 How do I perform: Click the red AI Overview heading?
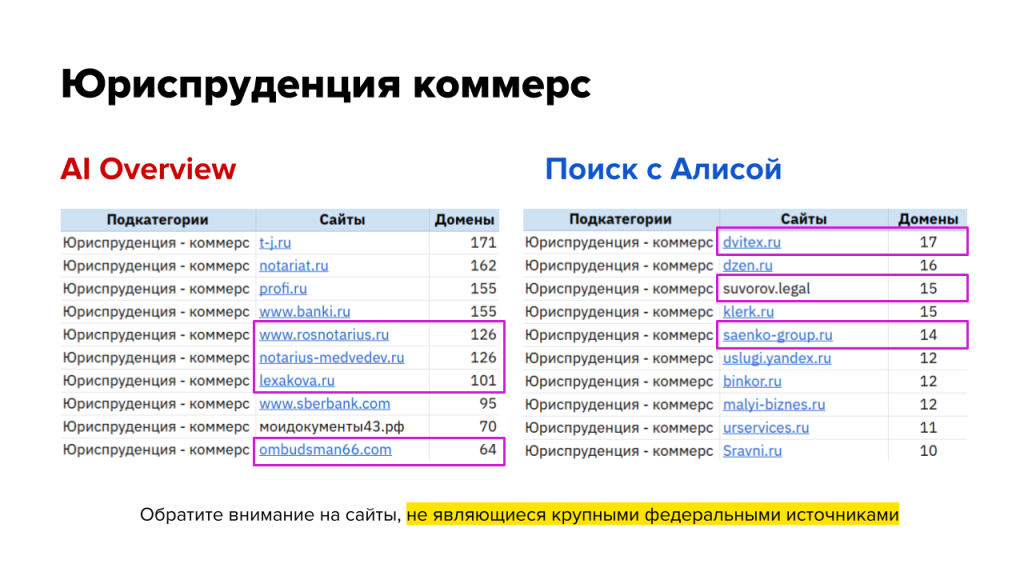click(x=148, y=169)
